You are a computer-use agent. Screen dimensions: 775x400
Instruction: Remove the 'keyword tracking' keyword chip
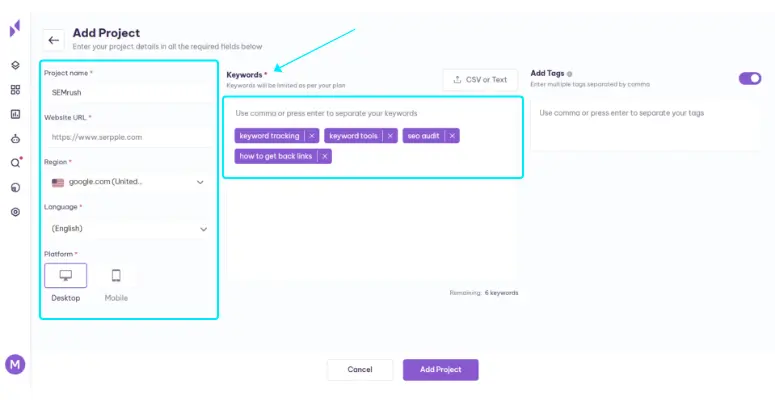tap(312, 136)
